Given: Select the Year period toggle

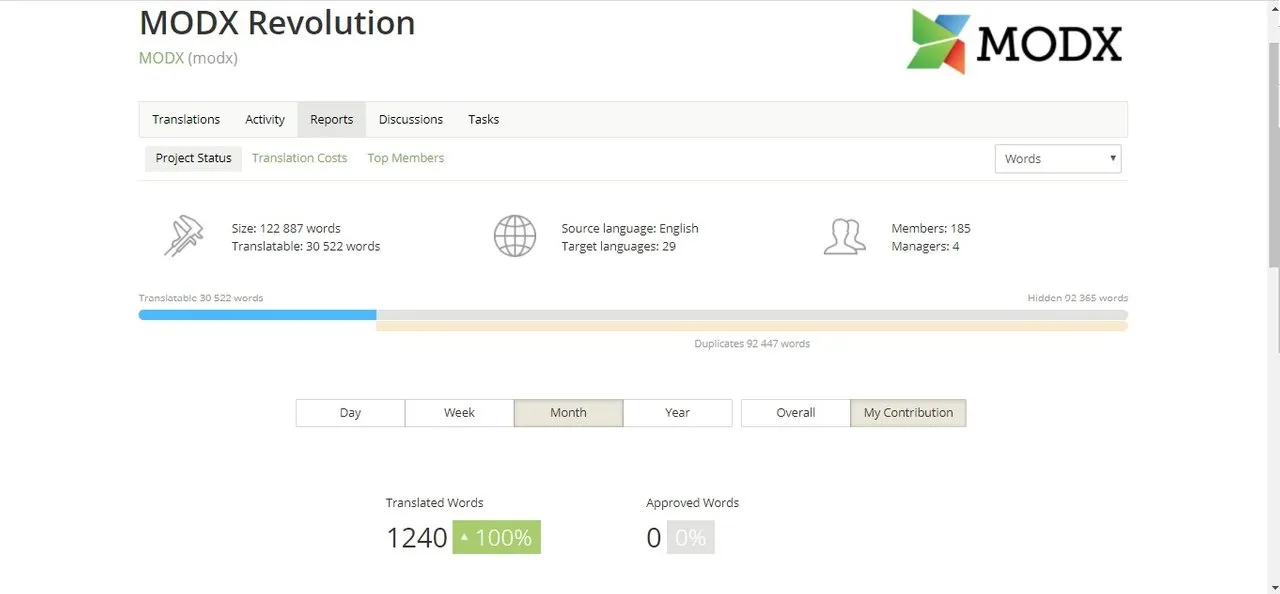Looking at the screenshot, I should coord(677,413).
